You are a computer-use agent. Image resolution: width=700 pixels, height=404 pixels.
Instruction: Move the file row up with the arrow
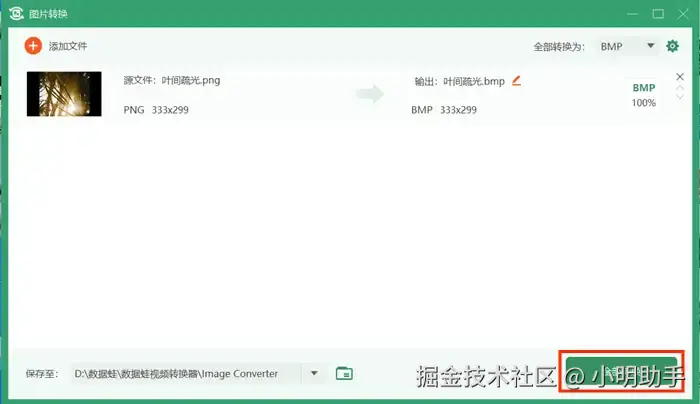[680, 88]
